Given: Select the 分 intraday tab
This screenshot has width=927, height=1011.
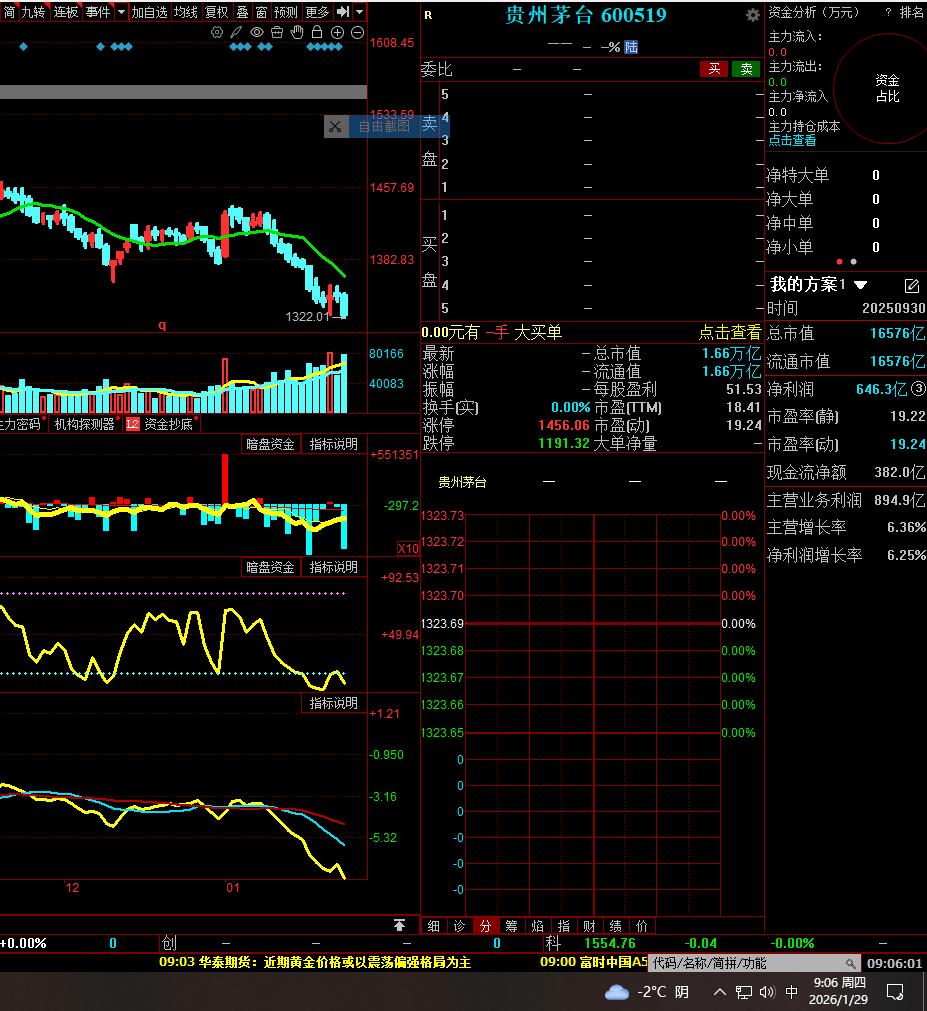Looking at the screenshot, I should click(x=485, y=926).
